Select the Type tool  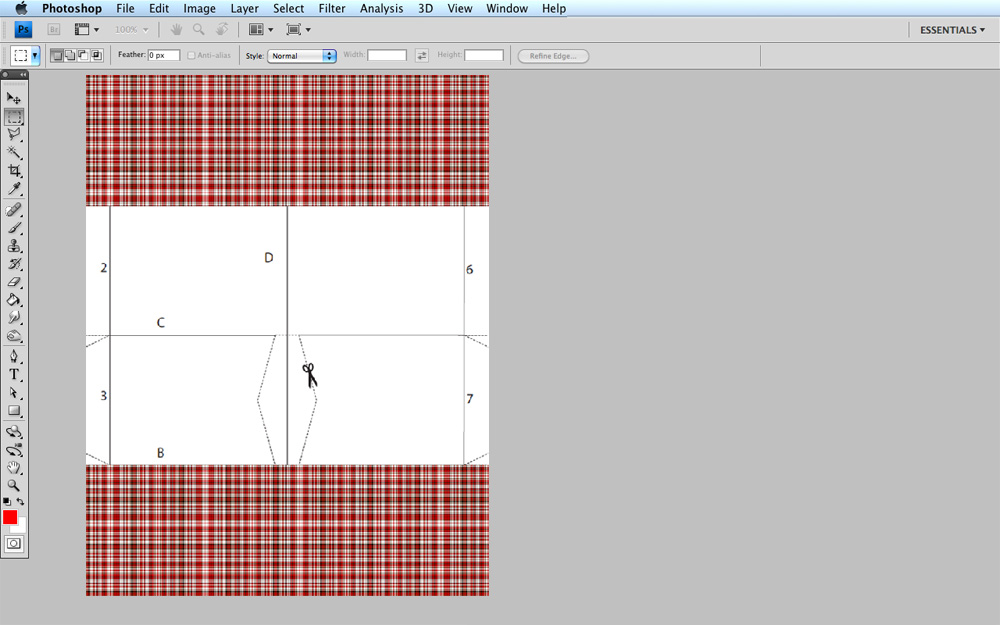(x=13, y=373)
